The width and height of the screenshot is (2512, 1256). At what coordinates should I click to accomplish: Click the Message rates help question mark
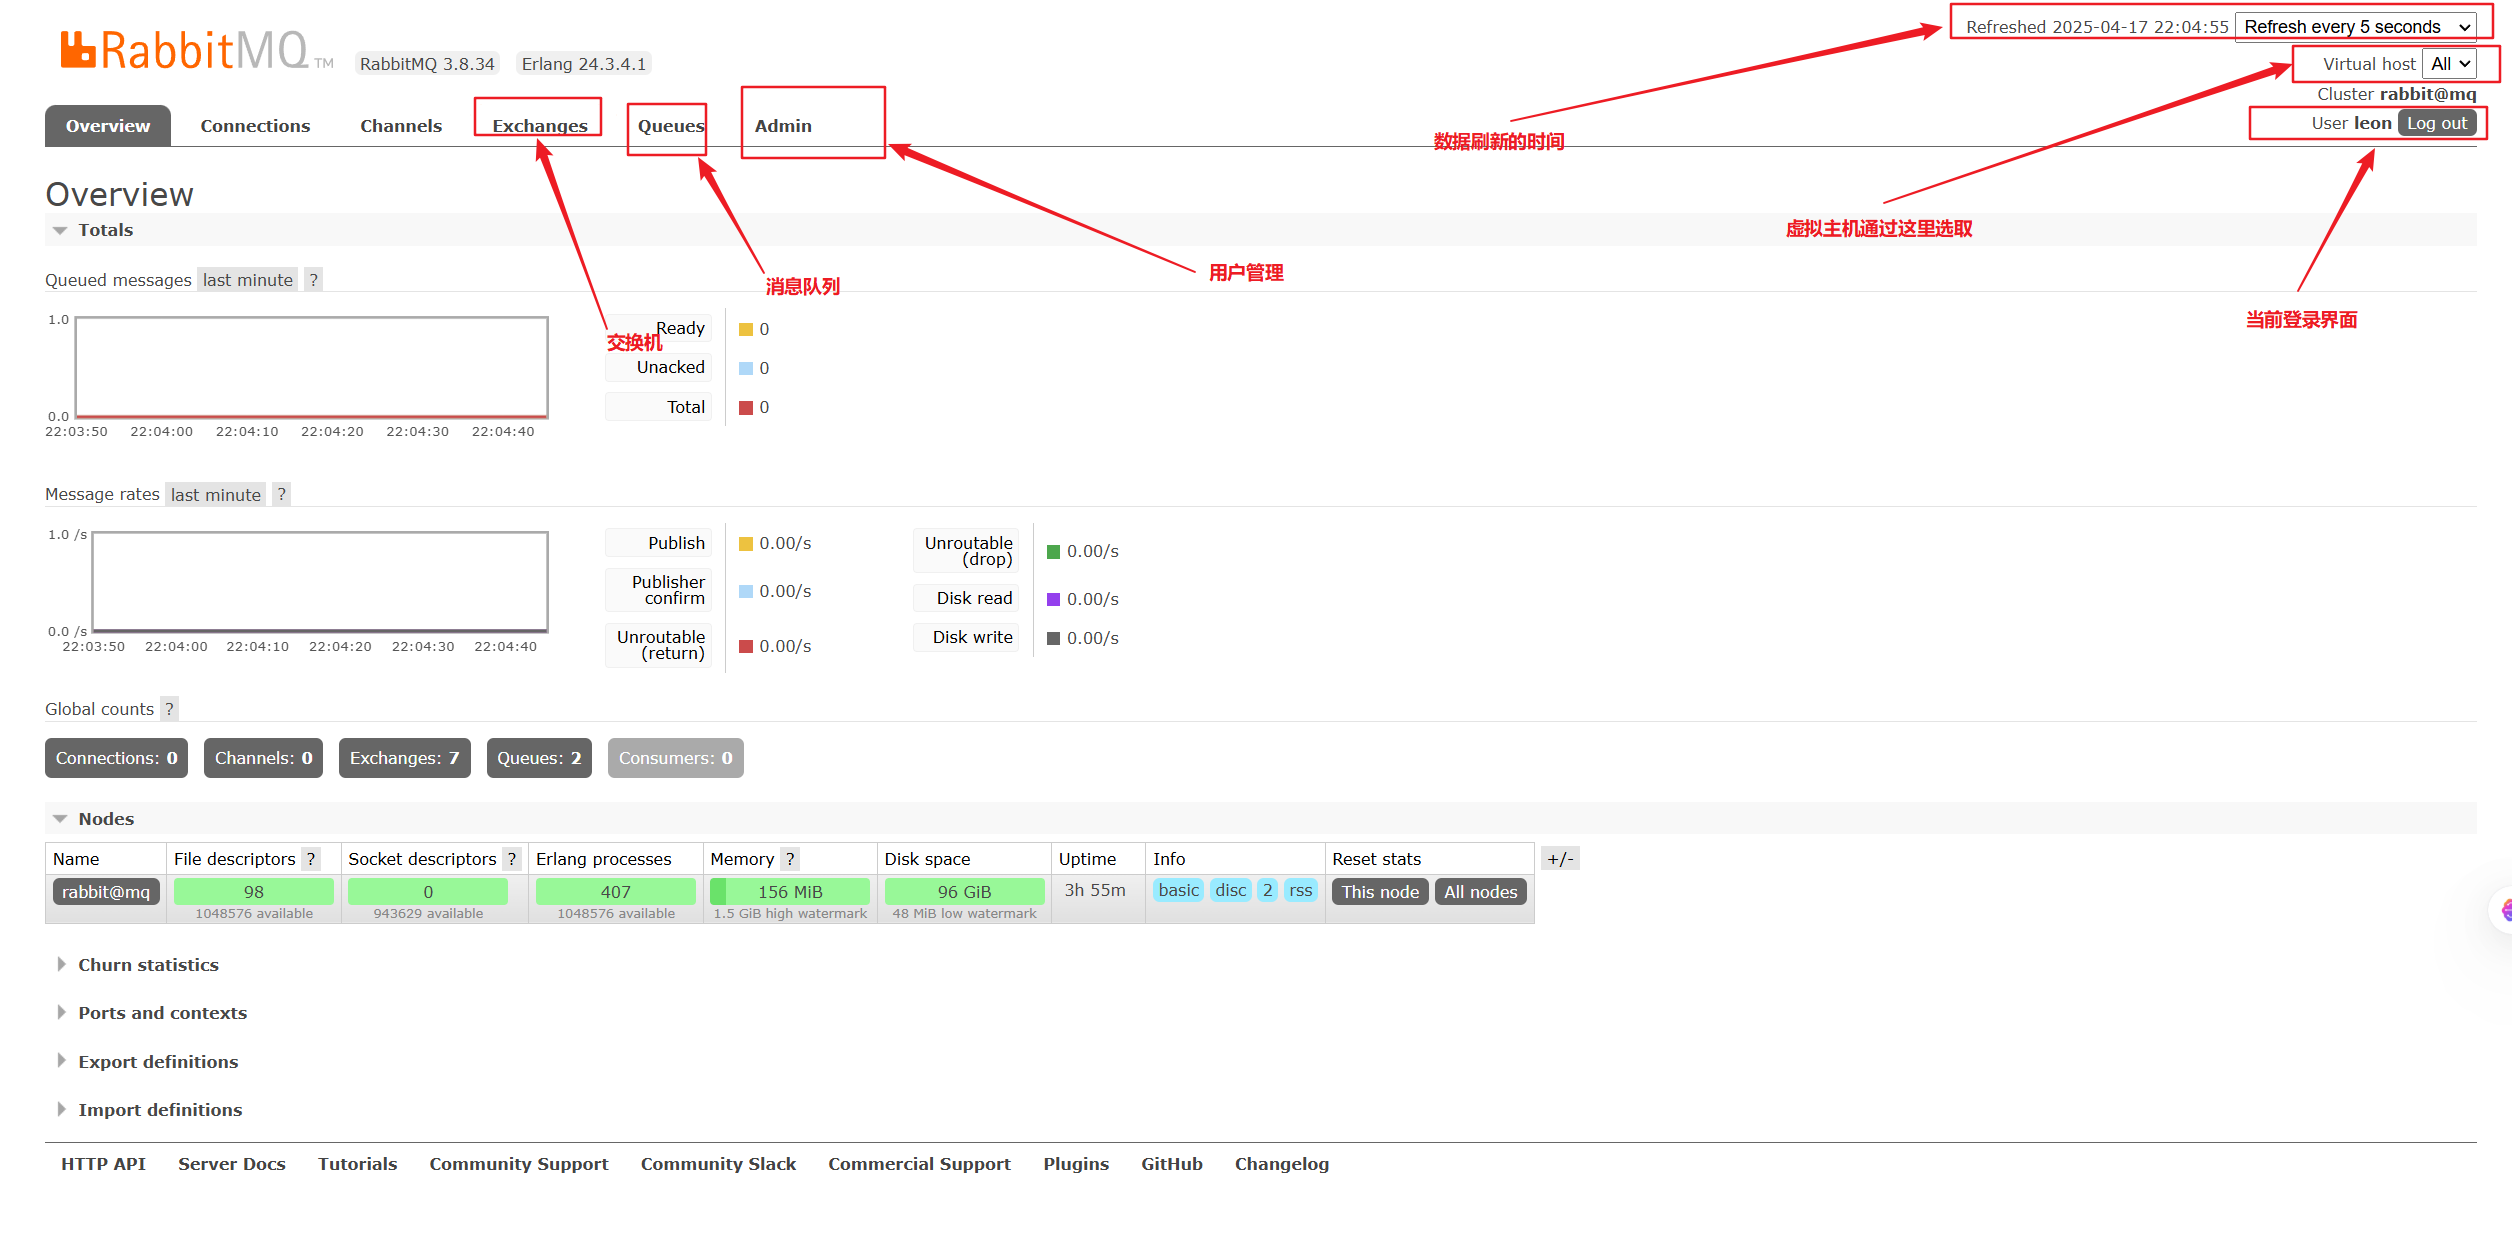click(x=282, y=495)
